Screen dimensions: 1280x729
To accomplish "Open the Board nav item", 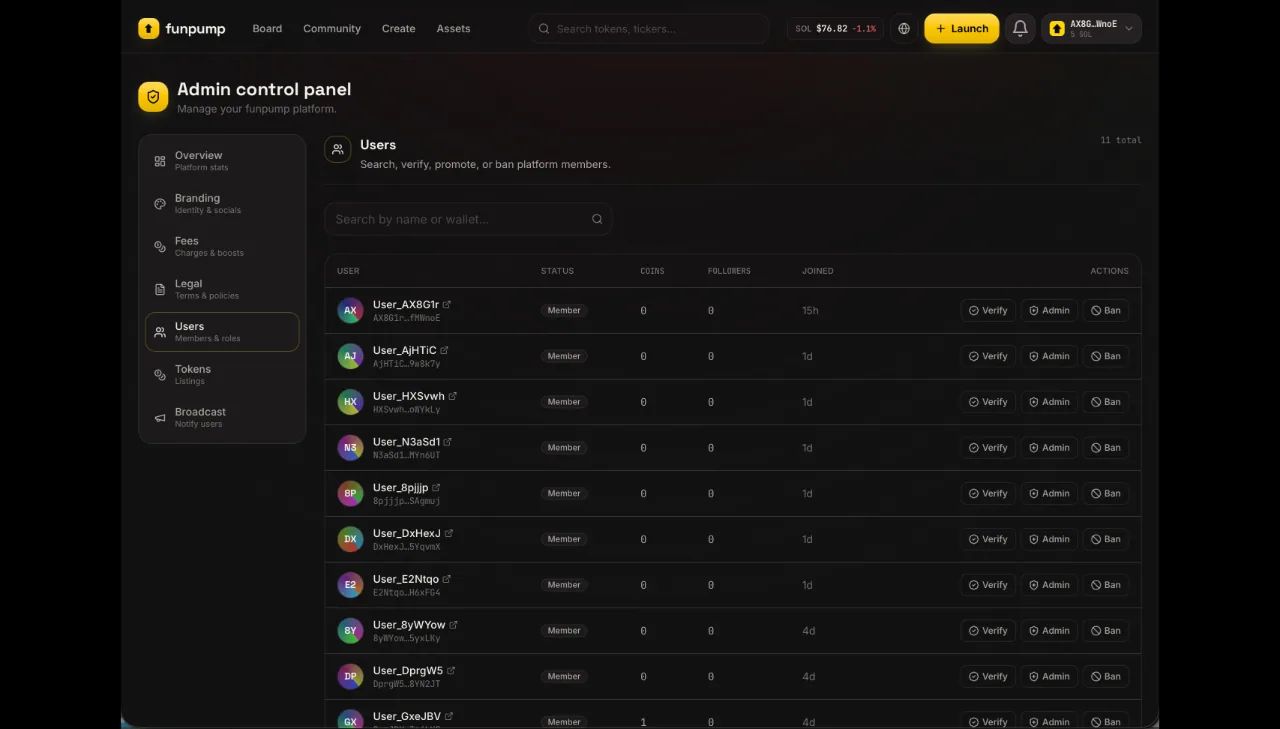I will [267, 29].
